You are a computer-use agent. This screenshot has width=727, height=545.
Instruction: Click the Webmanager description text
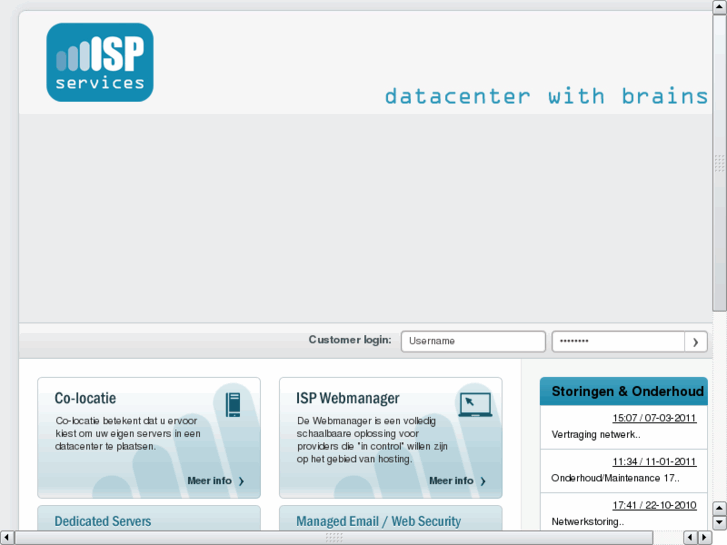372,440
